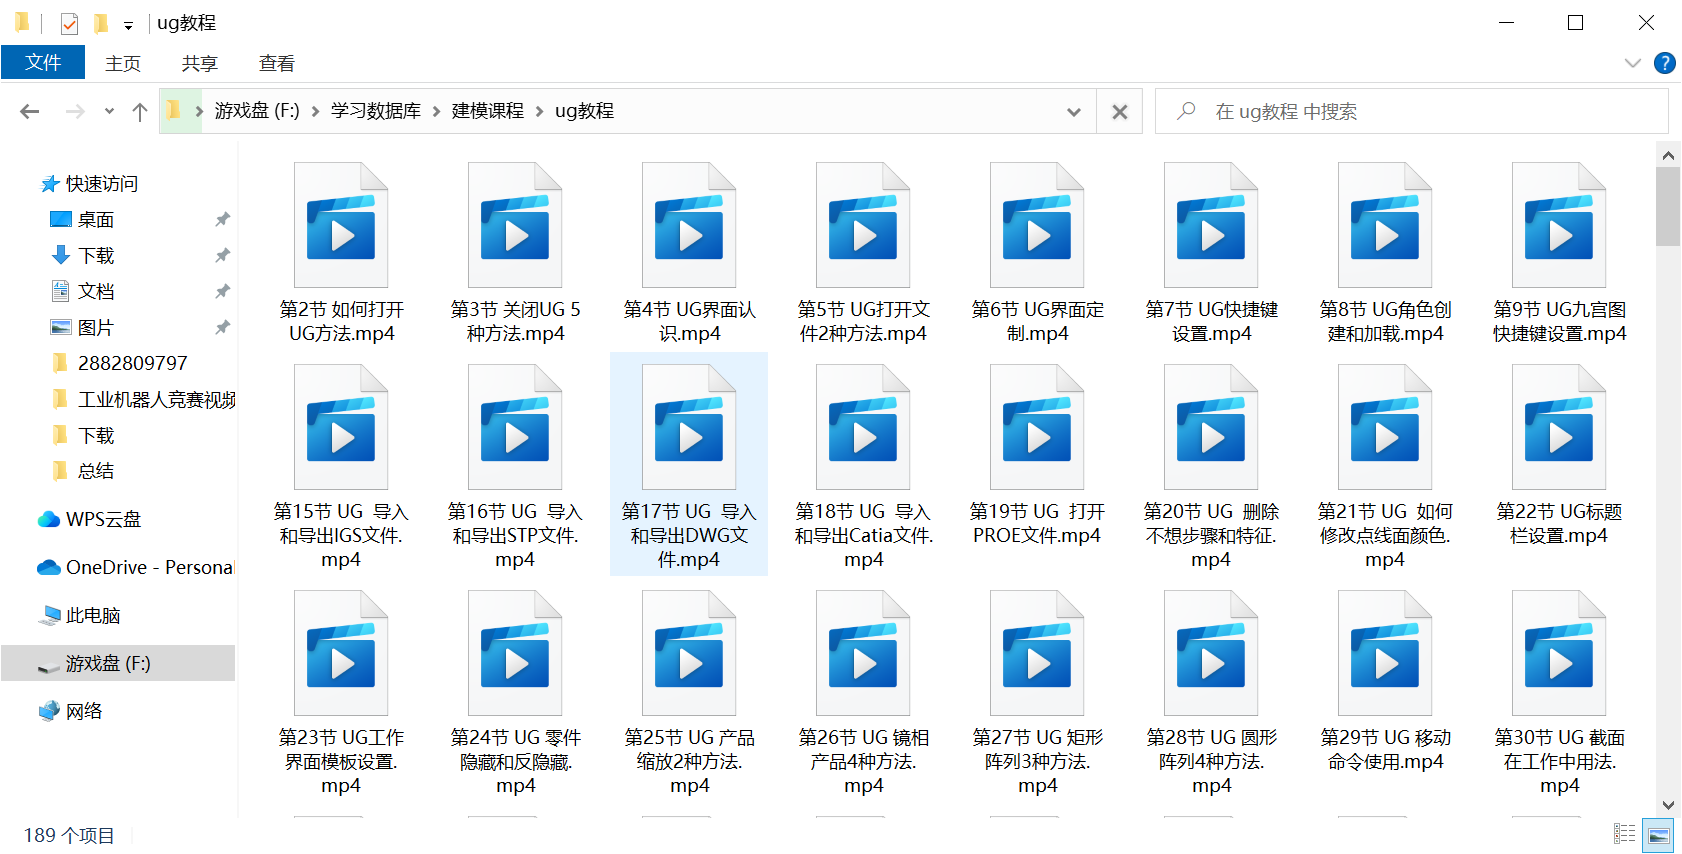Click the Up one level arrow
The height and width of the screenshot is (854, 1682).
click(140, 112)
